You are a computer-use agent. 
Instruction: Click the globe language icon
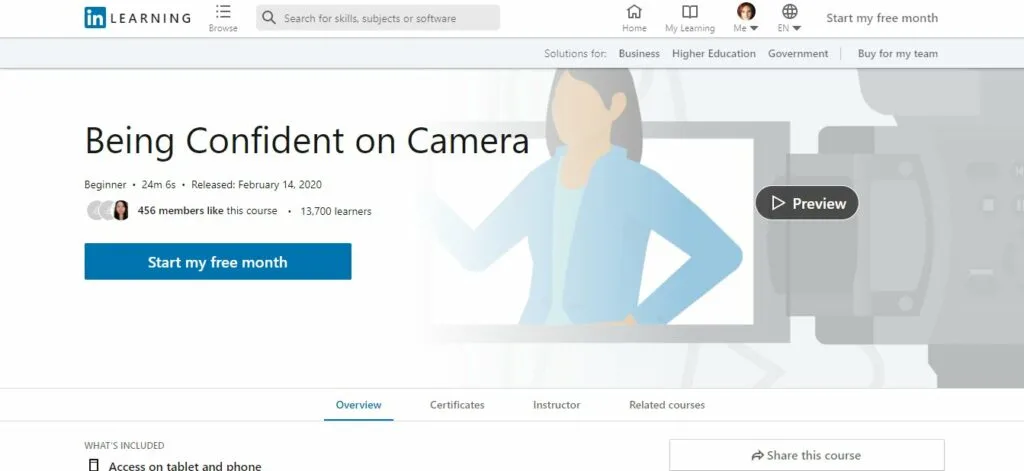[x=790, y=11]
